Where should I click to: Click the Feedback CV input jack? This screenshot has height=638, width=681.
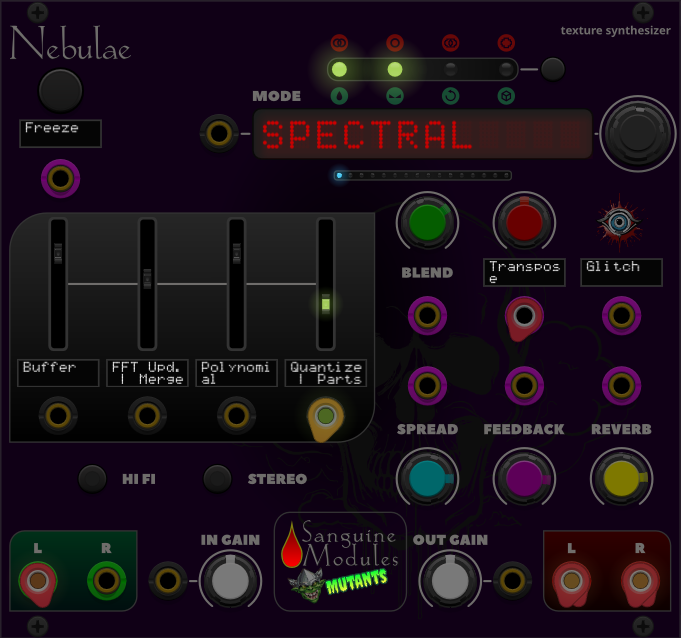(x=524, y=385)
